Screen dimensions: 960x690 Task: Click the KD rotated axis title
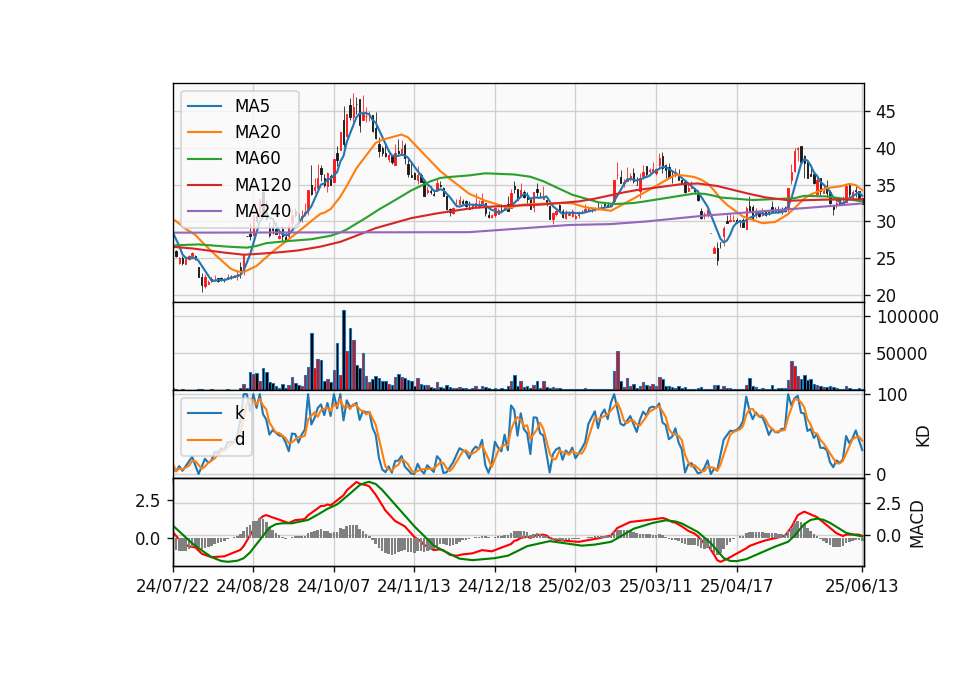923,437
